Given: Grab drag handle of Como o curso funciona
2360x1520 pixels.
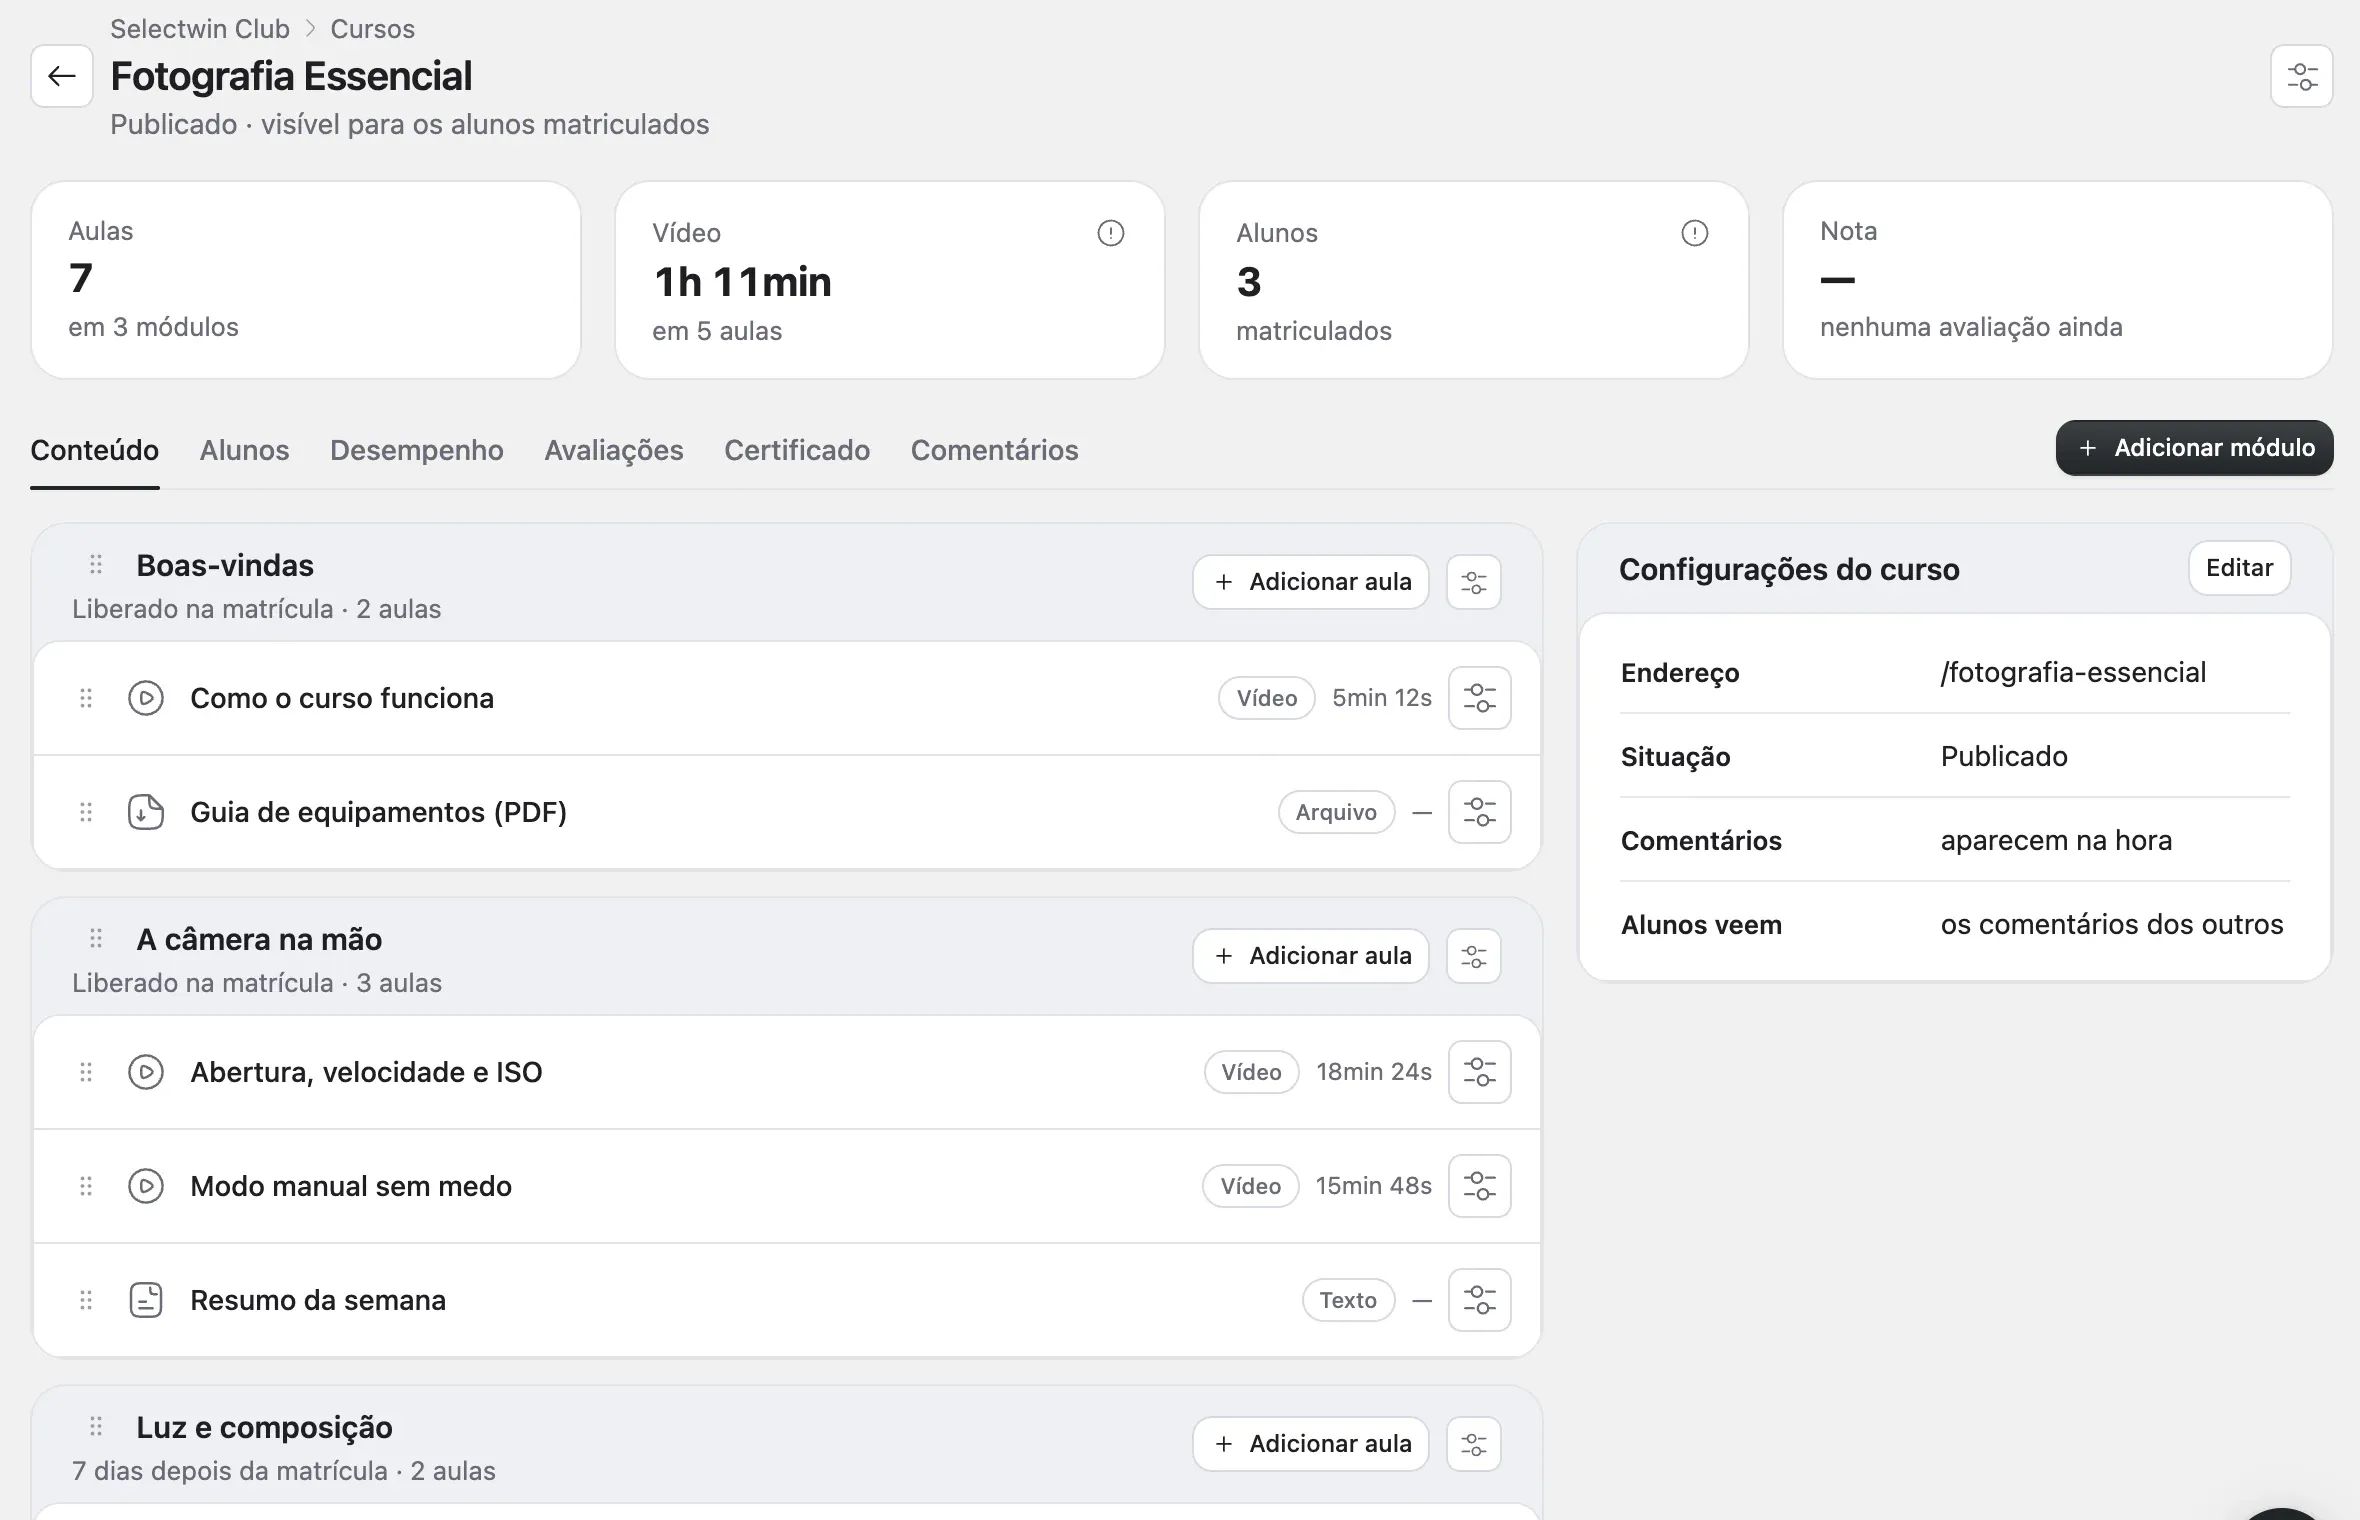Looking at the screenshot, I should point(86,698).
